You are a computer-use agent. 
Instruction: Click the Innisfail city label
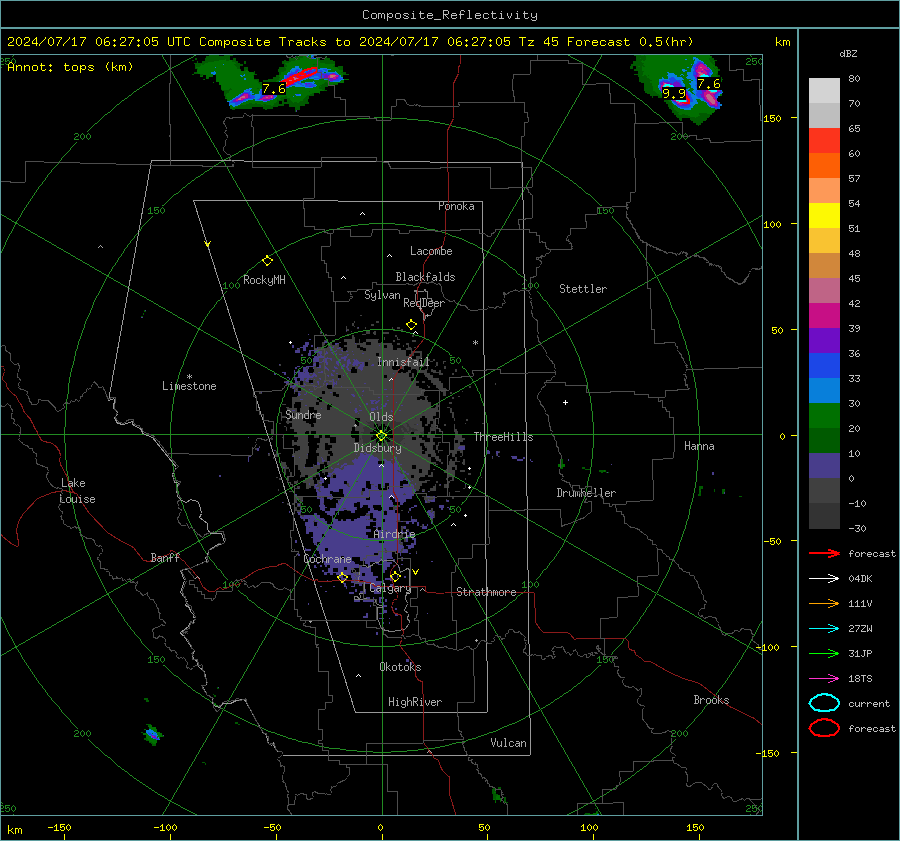[x=403, y=362]
